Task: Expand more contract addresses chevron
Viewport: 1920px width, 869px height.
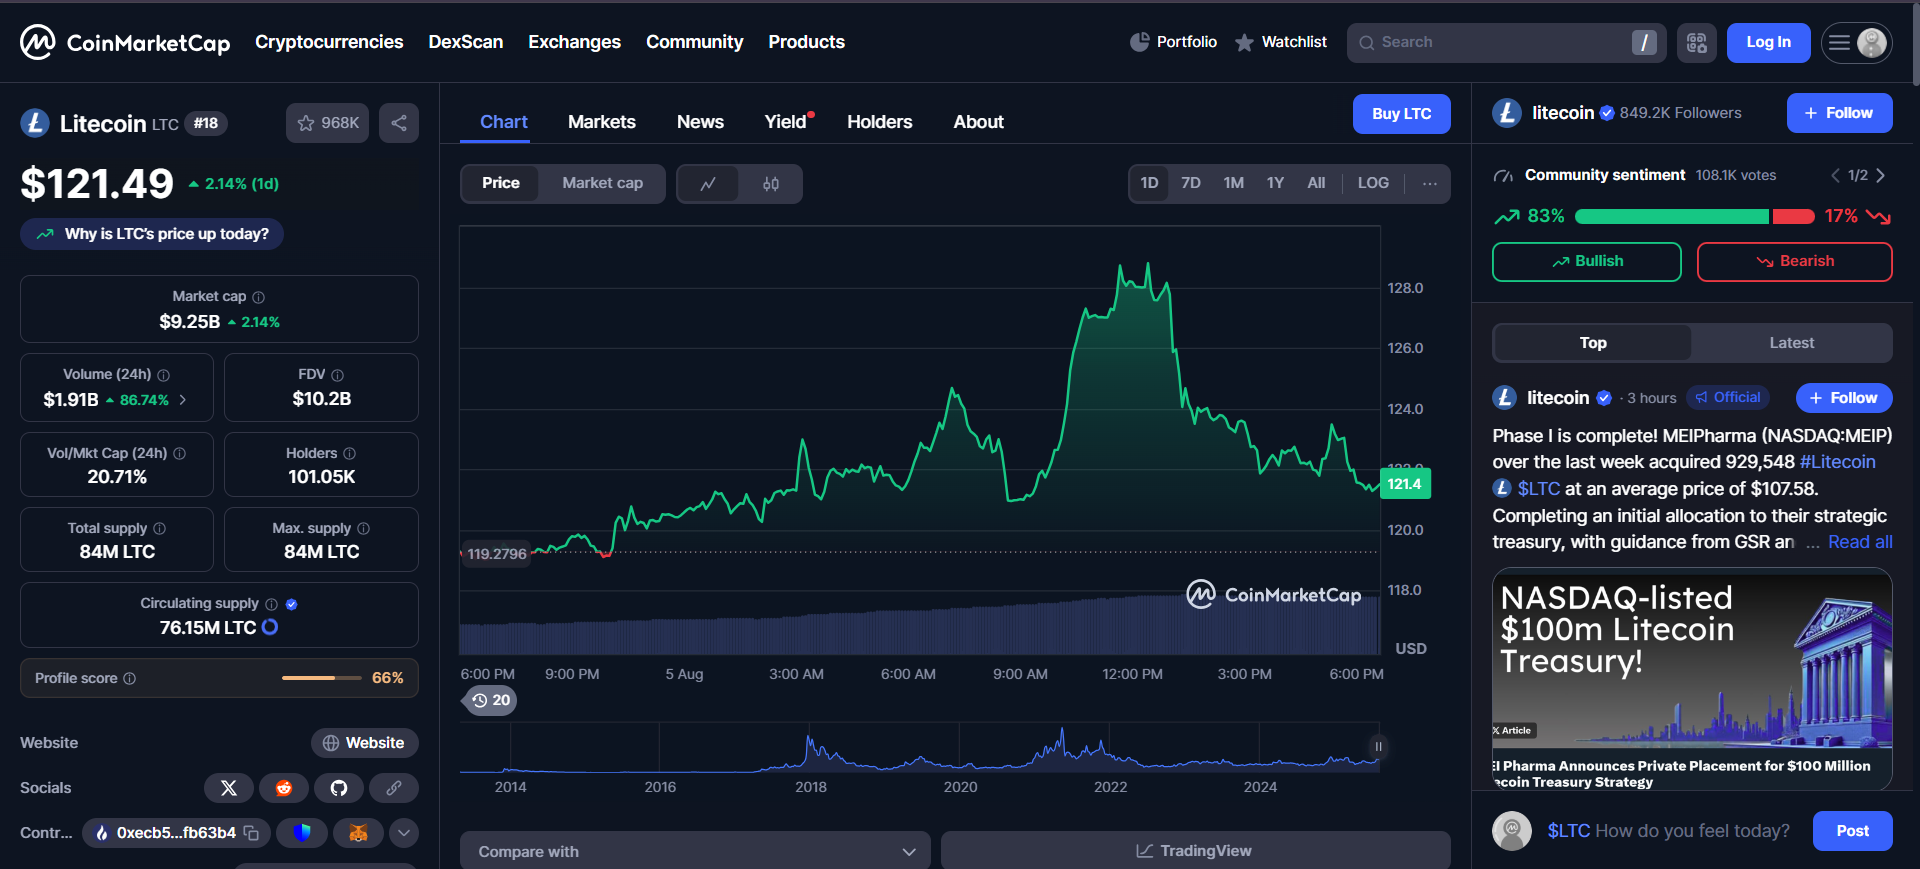Action: click(404, 833)
